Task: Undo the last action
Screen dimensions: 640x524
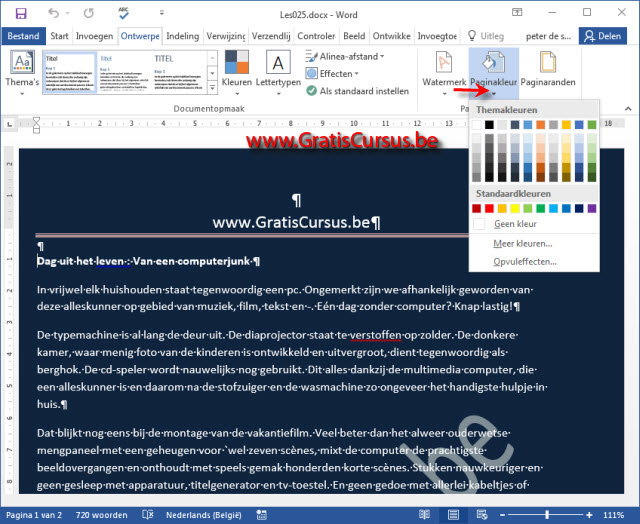Action: pyautogui.click(x=54, y=13)
